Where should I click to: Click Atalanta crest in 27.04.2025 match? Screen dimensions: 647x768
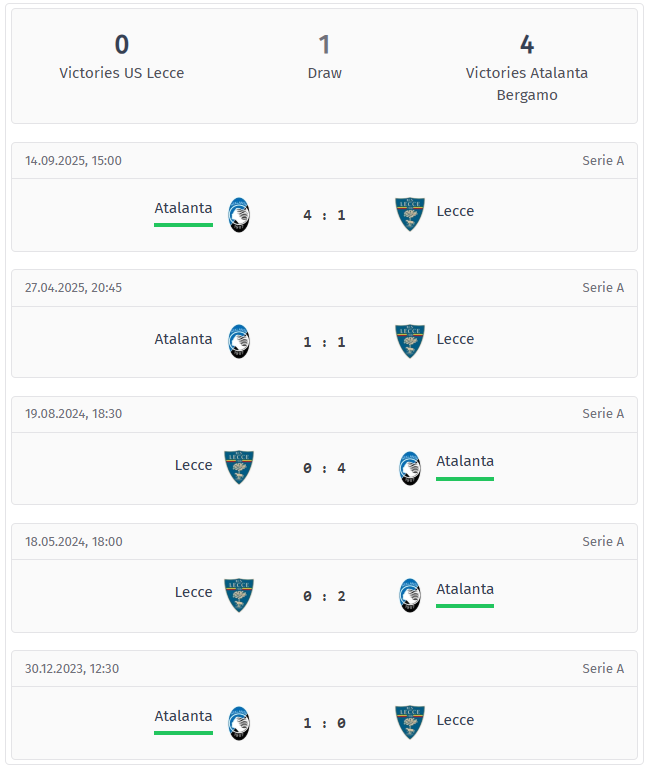(x=239, y=342)
